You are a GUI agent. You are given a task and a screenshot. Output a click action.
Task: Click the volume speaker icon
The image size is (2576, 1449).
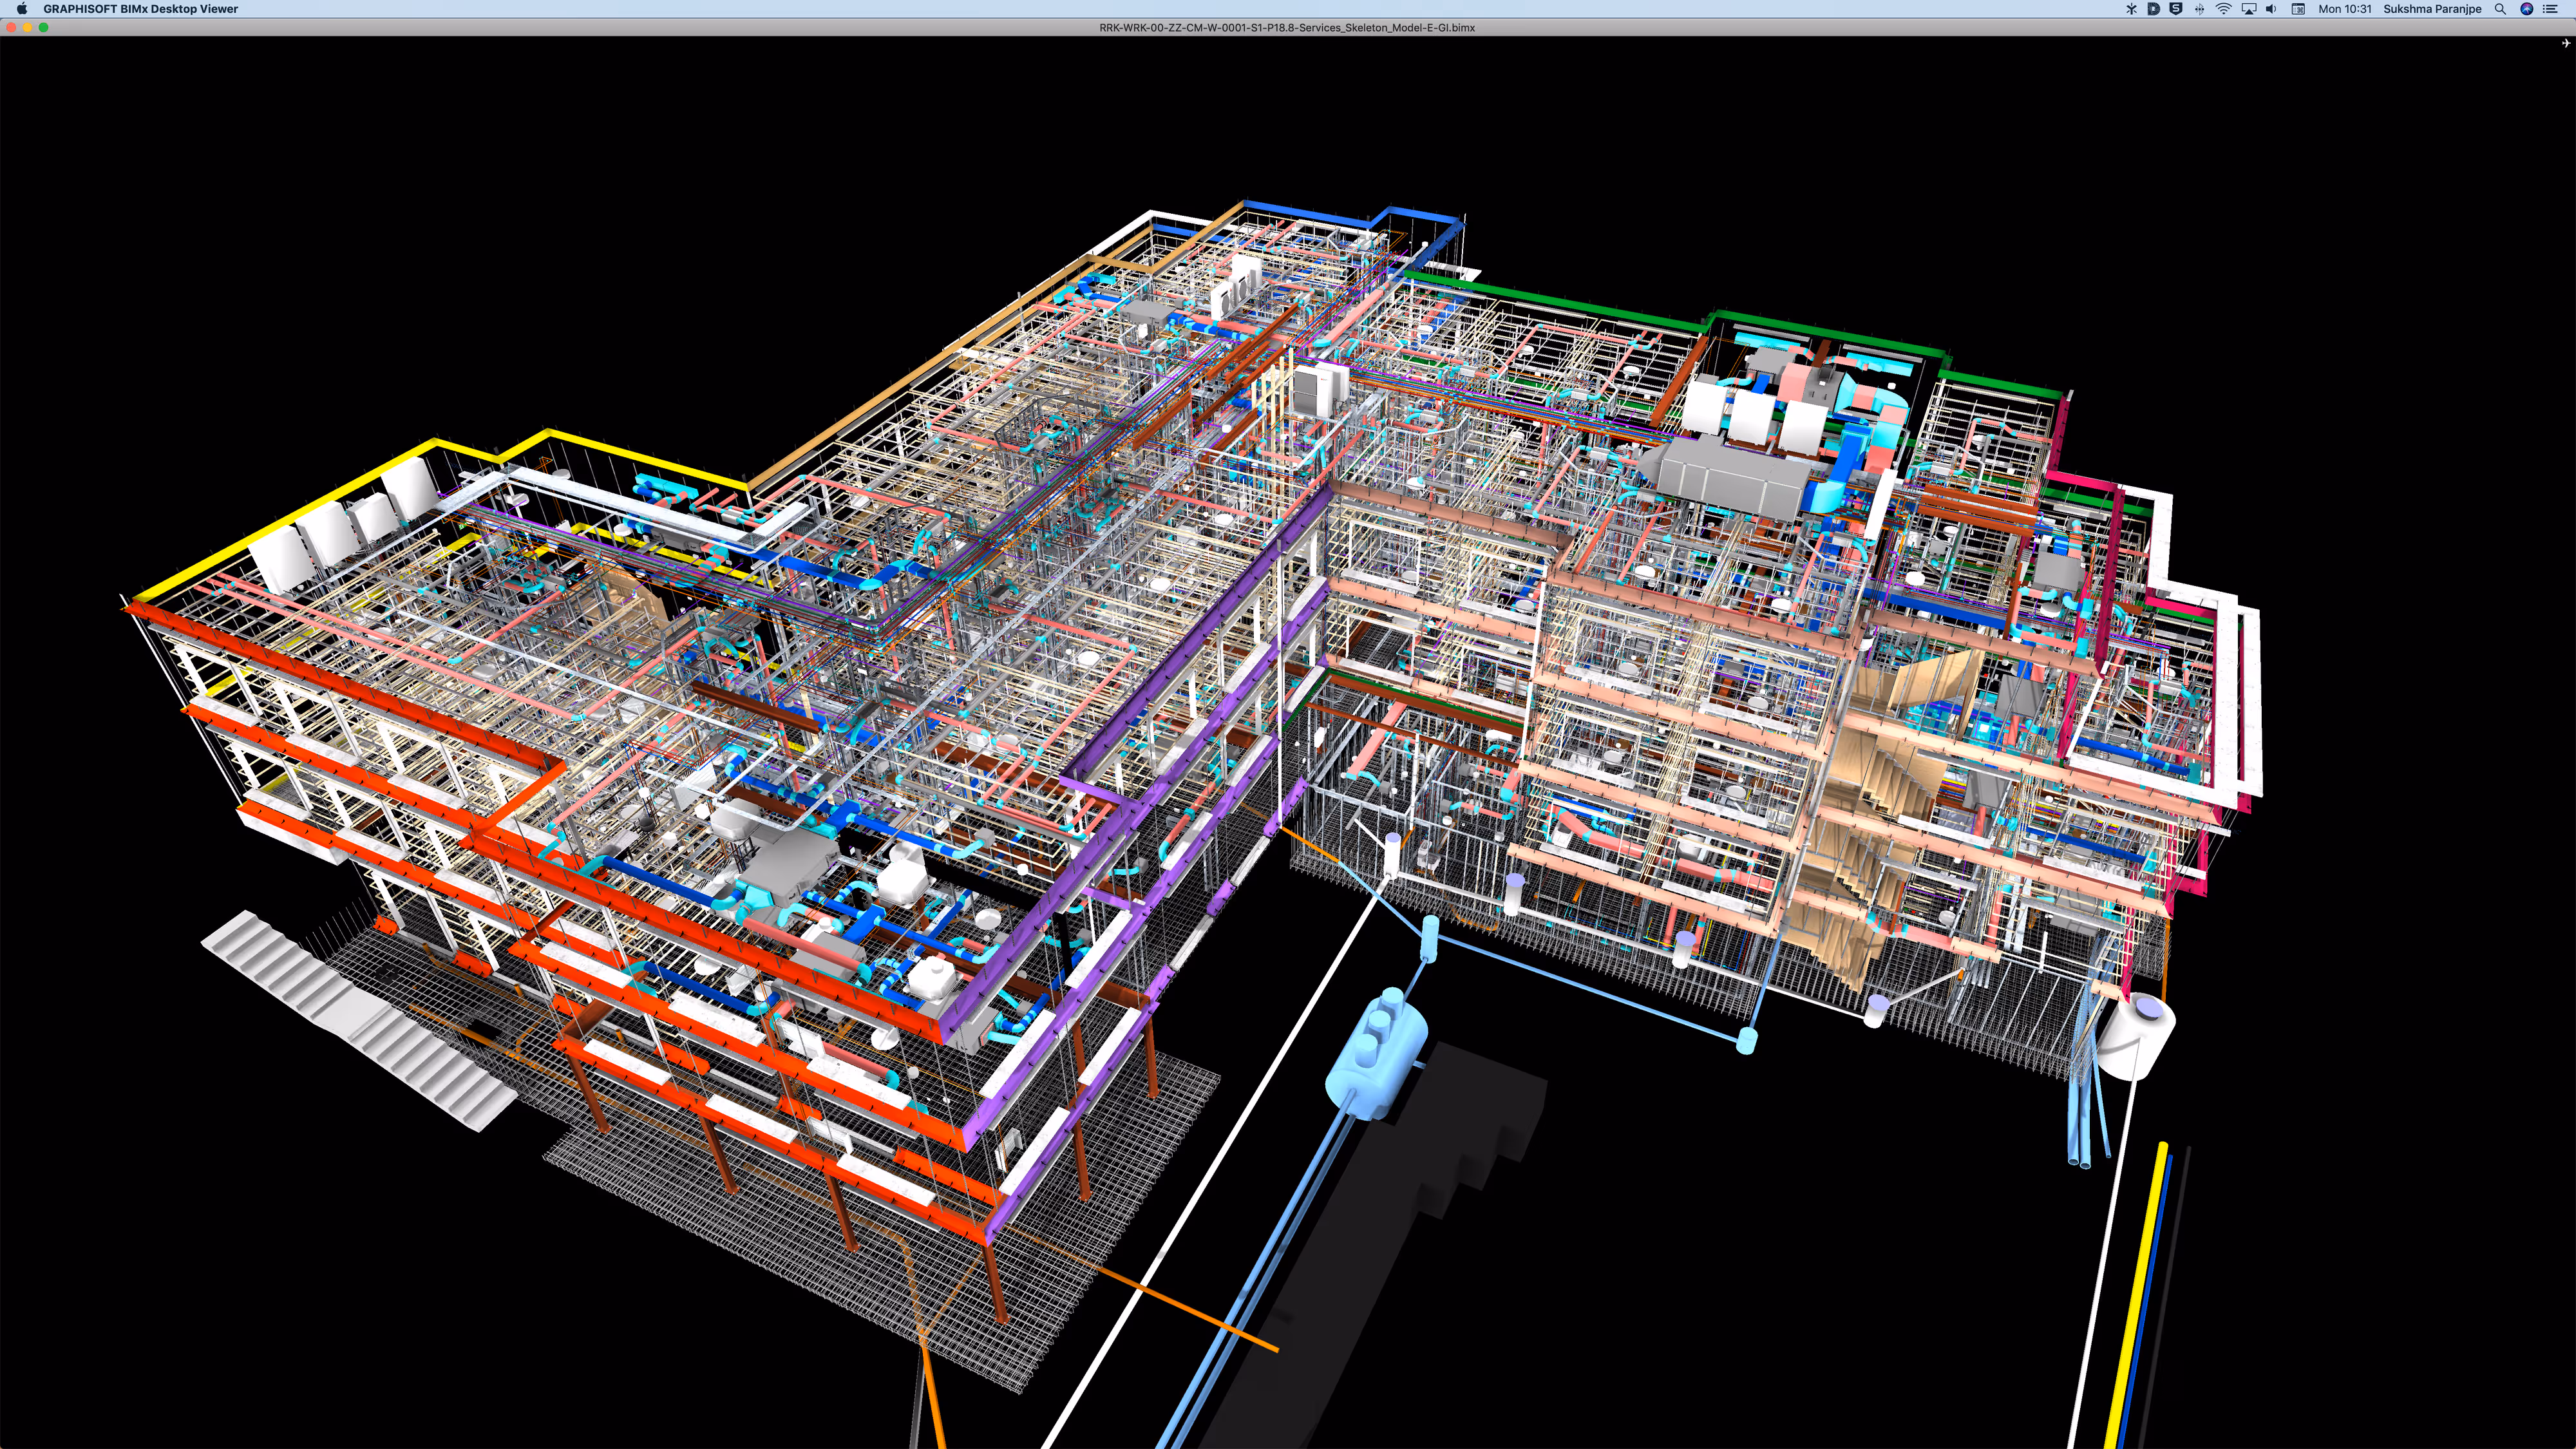pos(2271,9)
